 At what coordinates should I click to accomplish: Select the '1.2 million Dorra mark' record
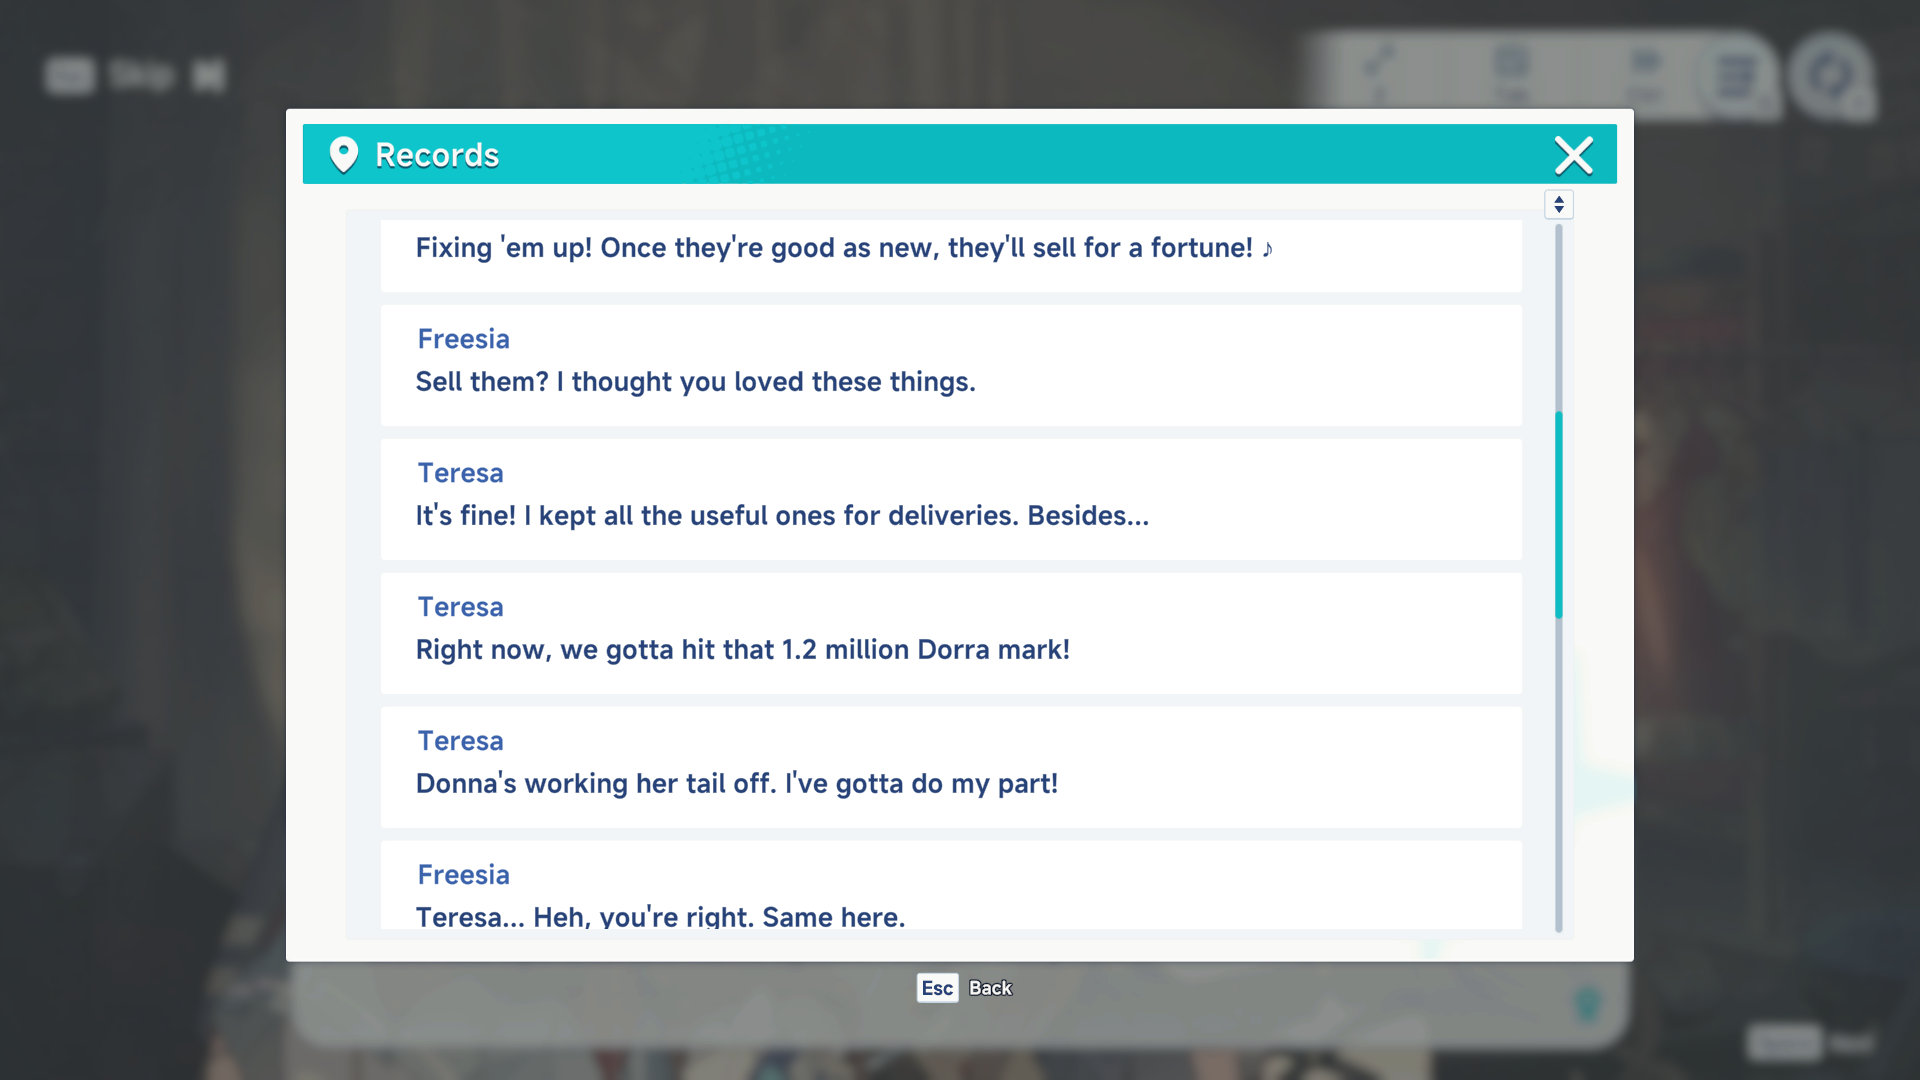[x=951, y=633]
